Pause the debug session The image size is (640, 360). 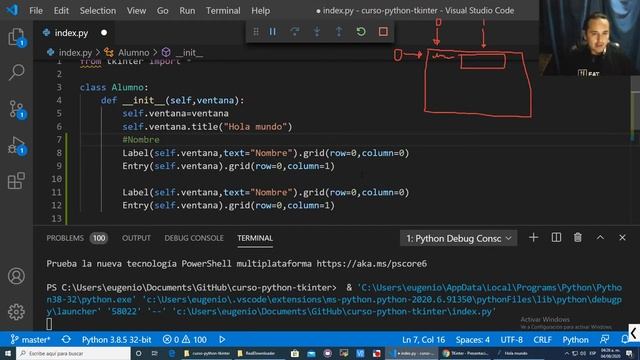273,31
